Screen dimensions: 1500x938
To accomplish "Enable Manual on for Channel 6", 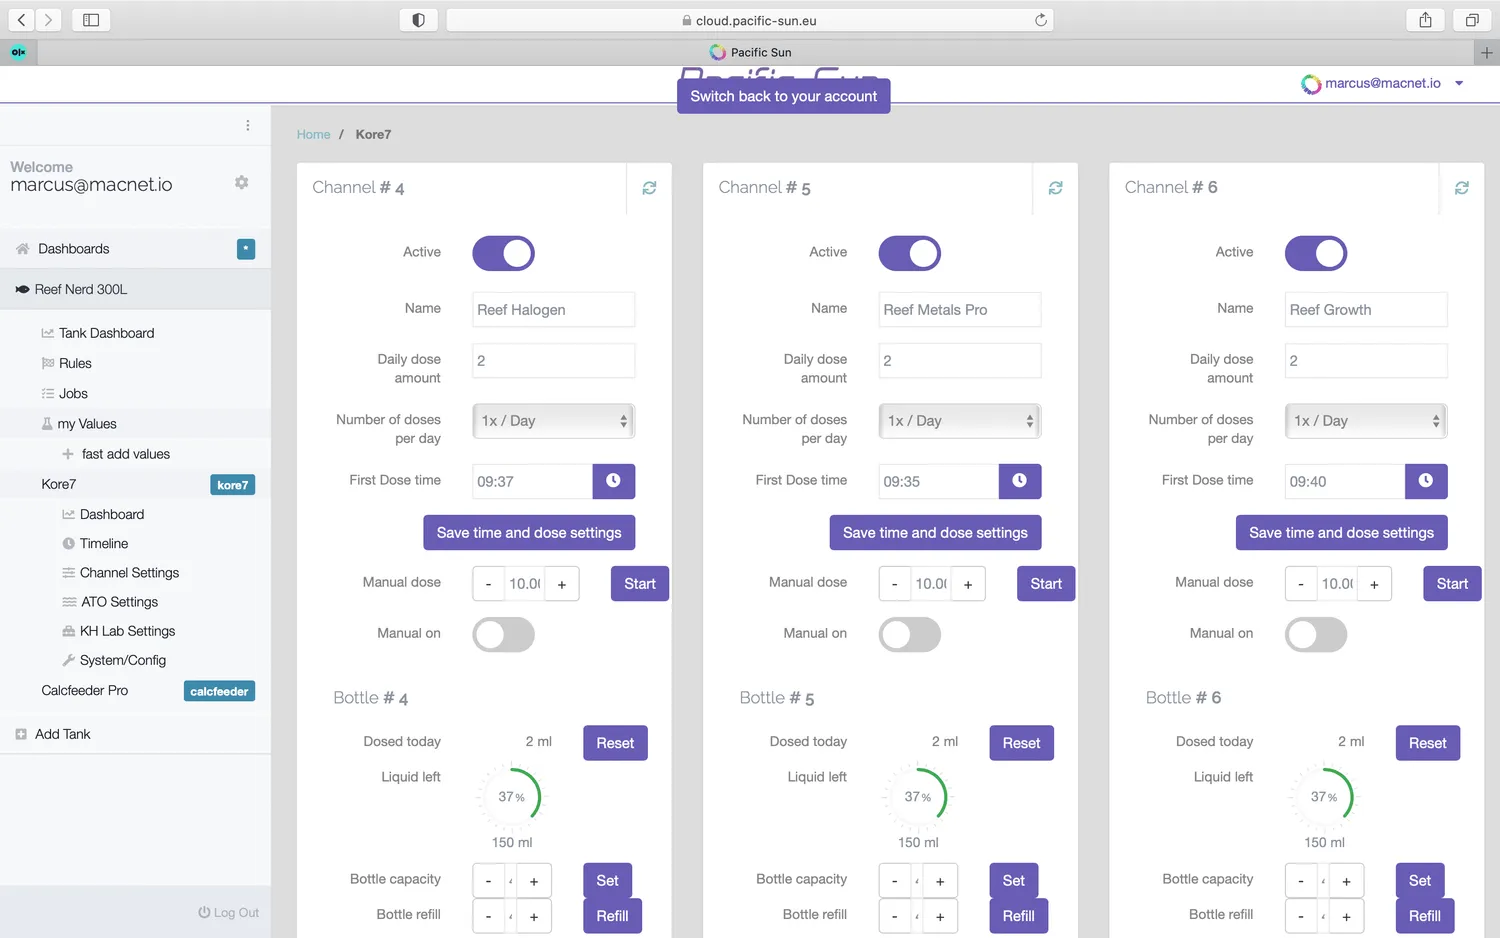I will 1316,634.
